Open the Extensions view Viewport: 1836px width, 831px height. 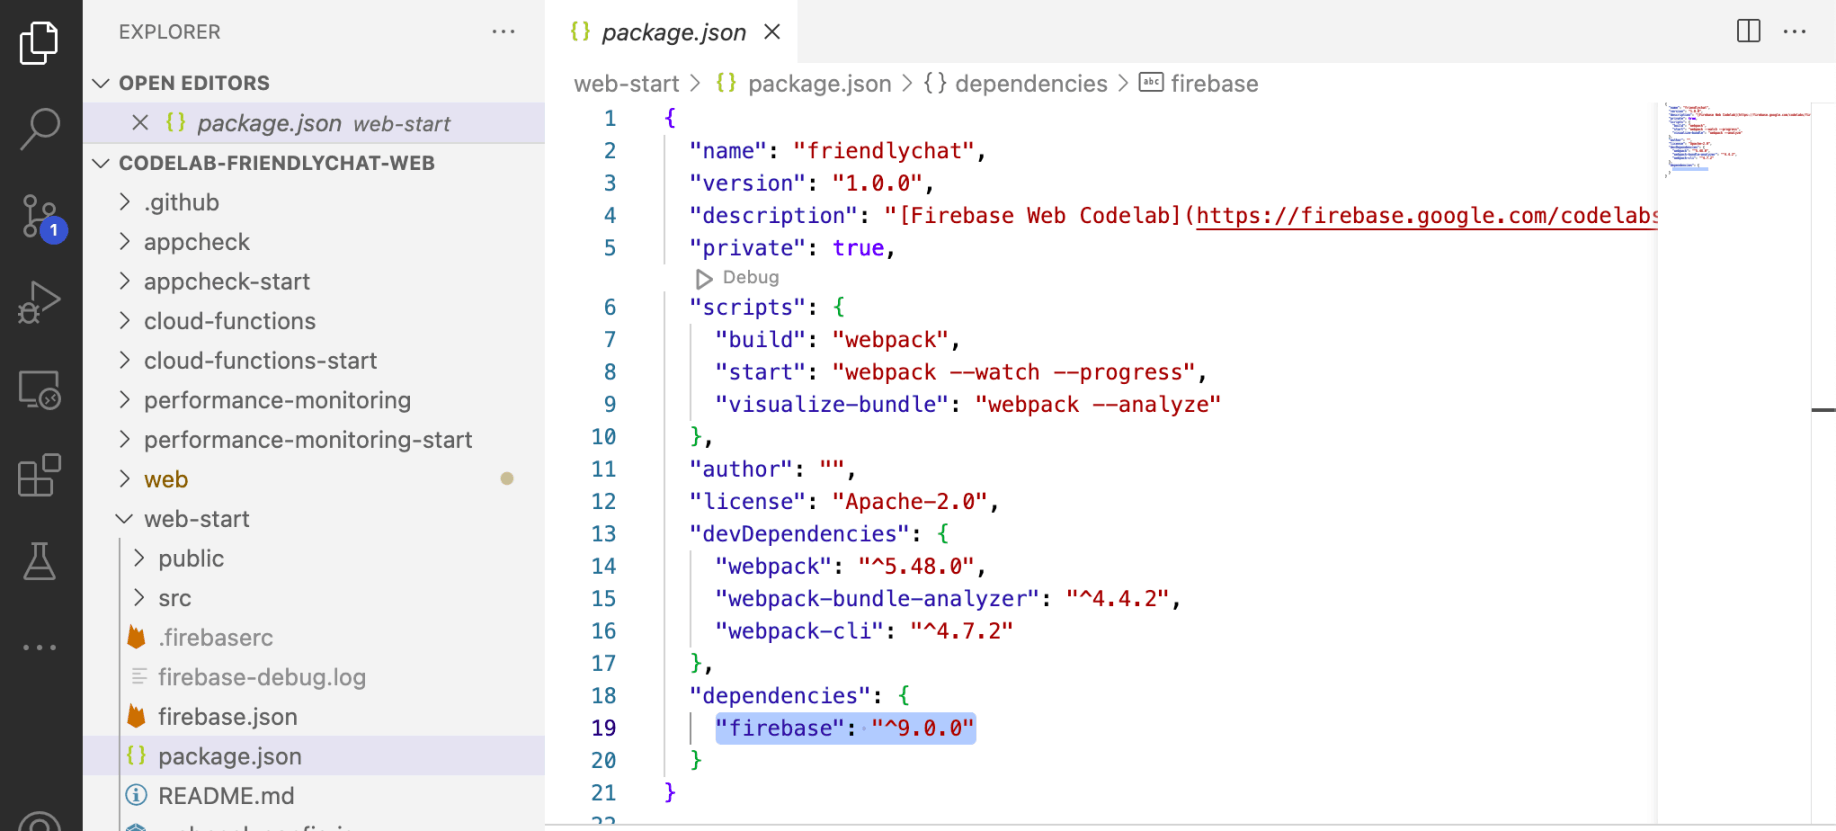click(39, 475)
